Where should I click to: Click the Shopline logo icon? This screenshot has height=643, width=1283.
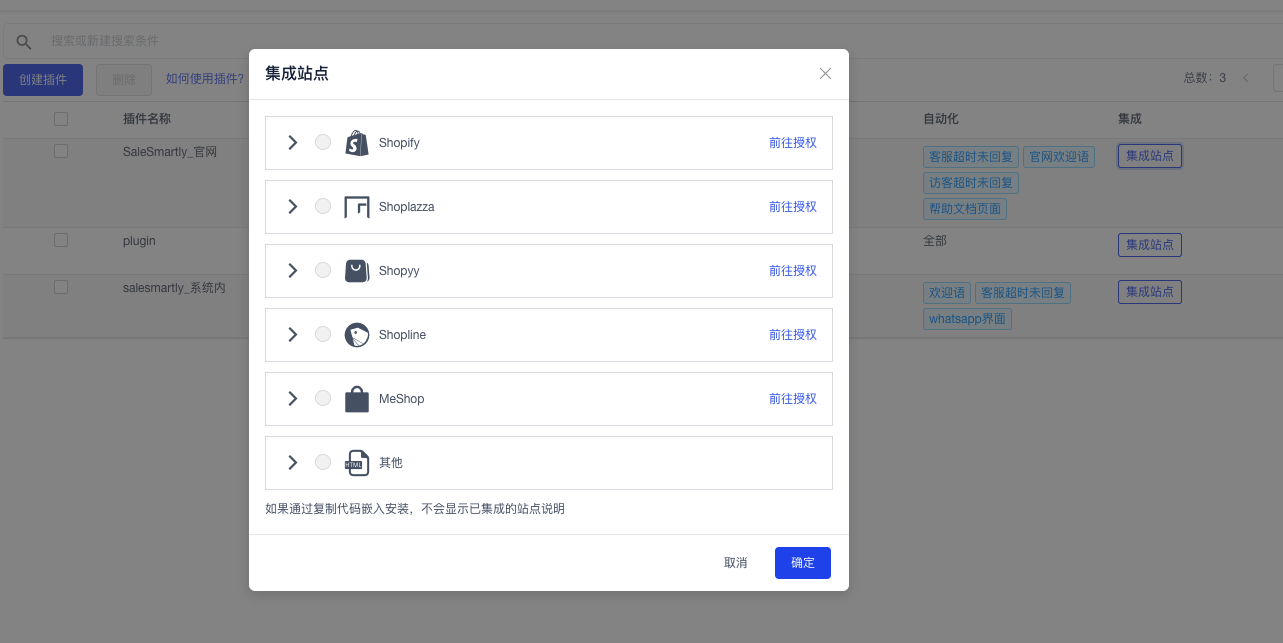pos(357,335)
